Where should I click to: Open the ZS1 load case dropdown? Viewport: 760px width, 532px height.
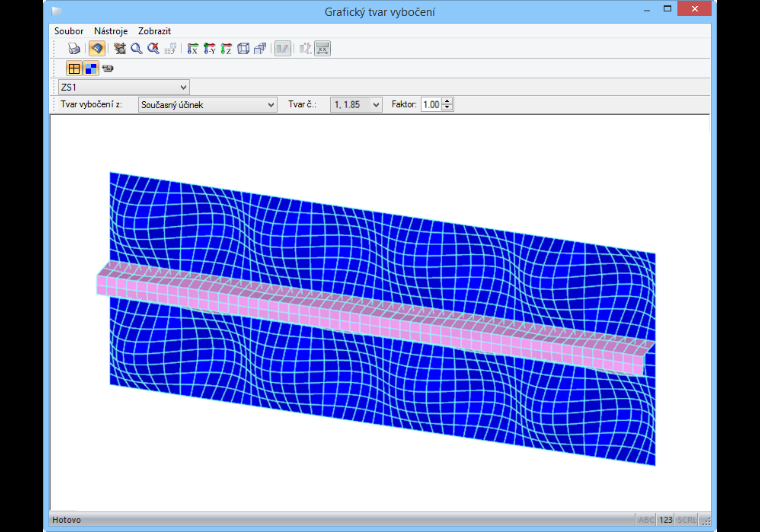(x=124, y=87)
